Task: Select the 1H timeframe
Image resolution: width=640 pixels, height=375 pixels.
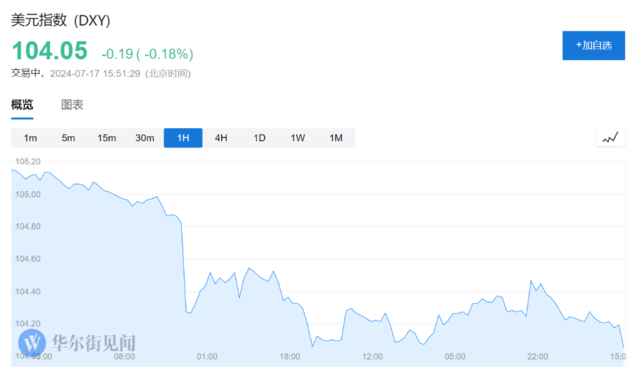Action: (x=183, y=138)
